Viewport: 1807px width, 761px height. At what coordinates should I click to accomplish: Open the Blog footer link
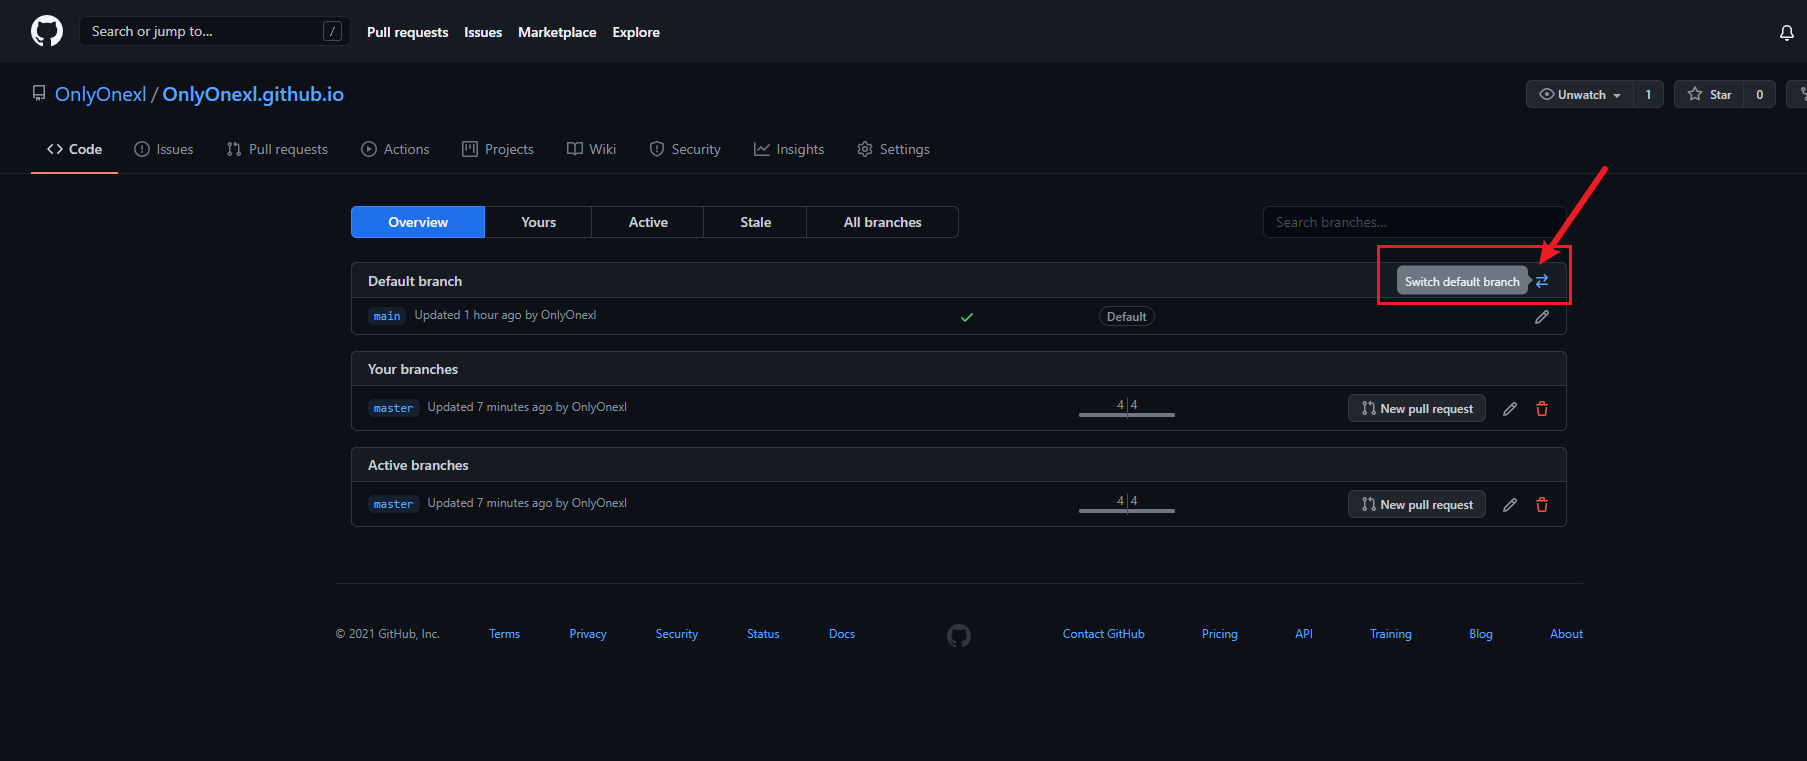(x=1481, y=634)
